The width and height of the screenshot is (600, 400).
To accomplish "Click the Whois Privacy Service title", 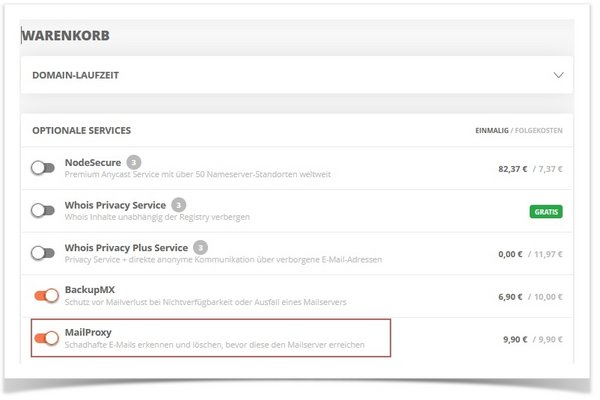I will click(x=115, y=205).
